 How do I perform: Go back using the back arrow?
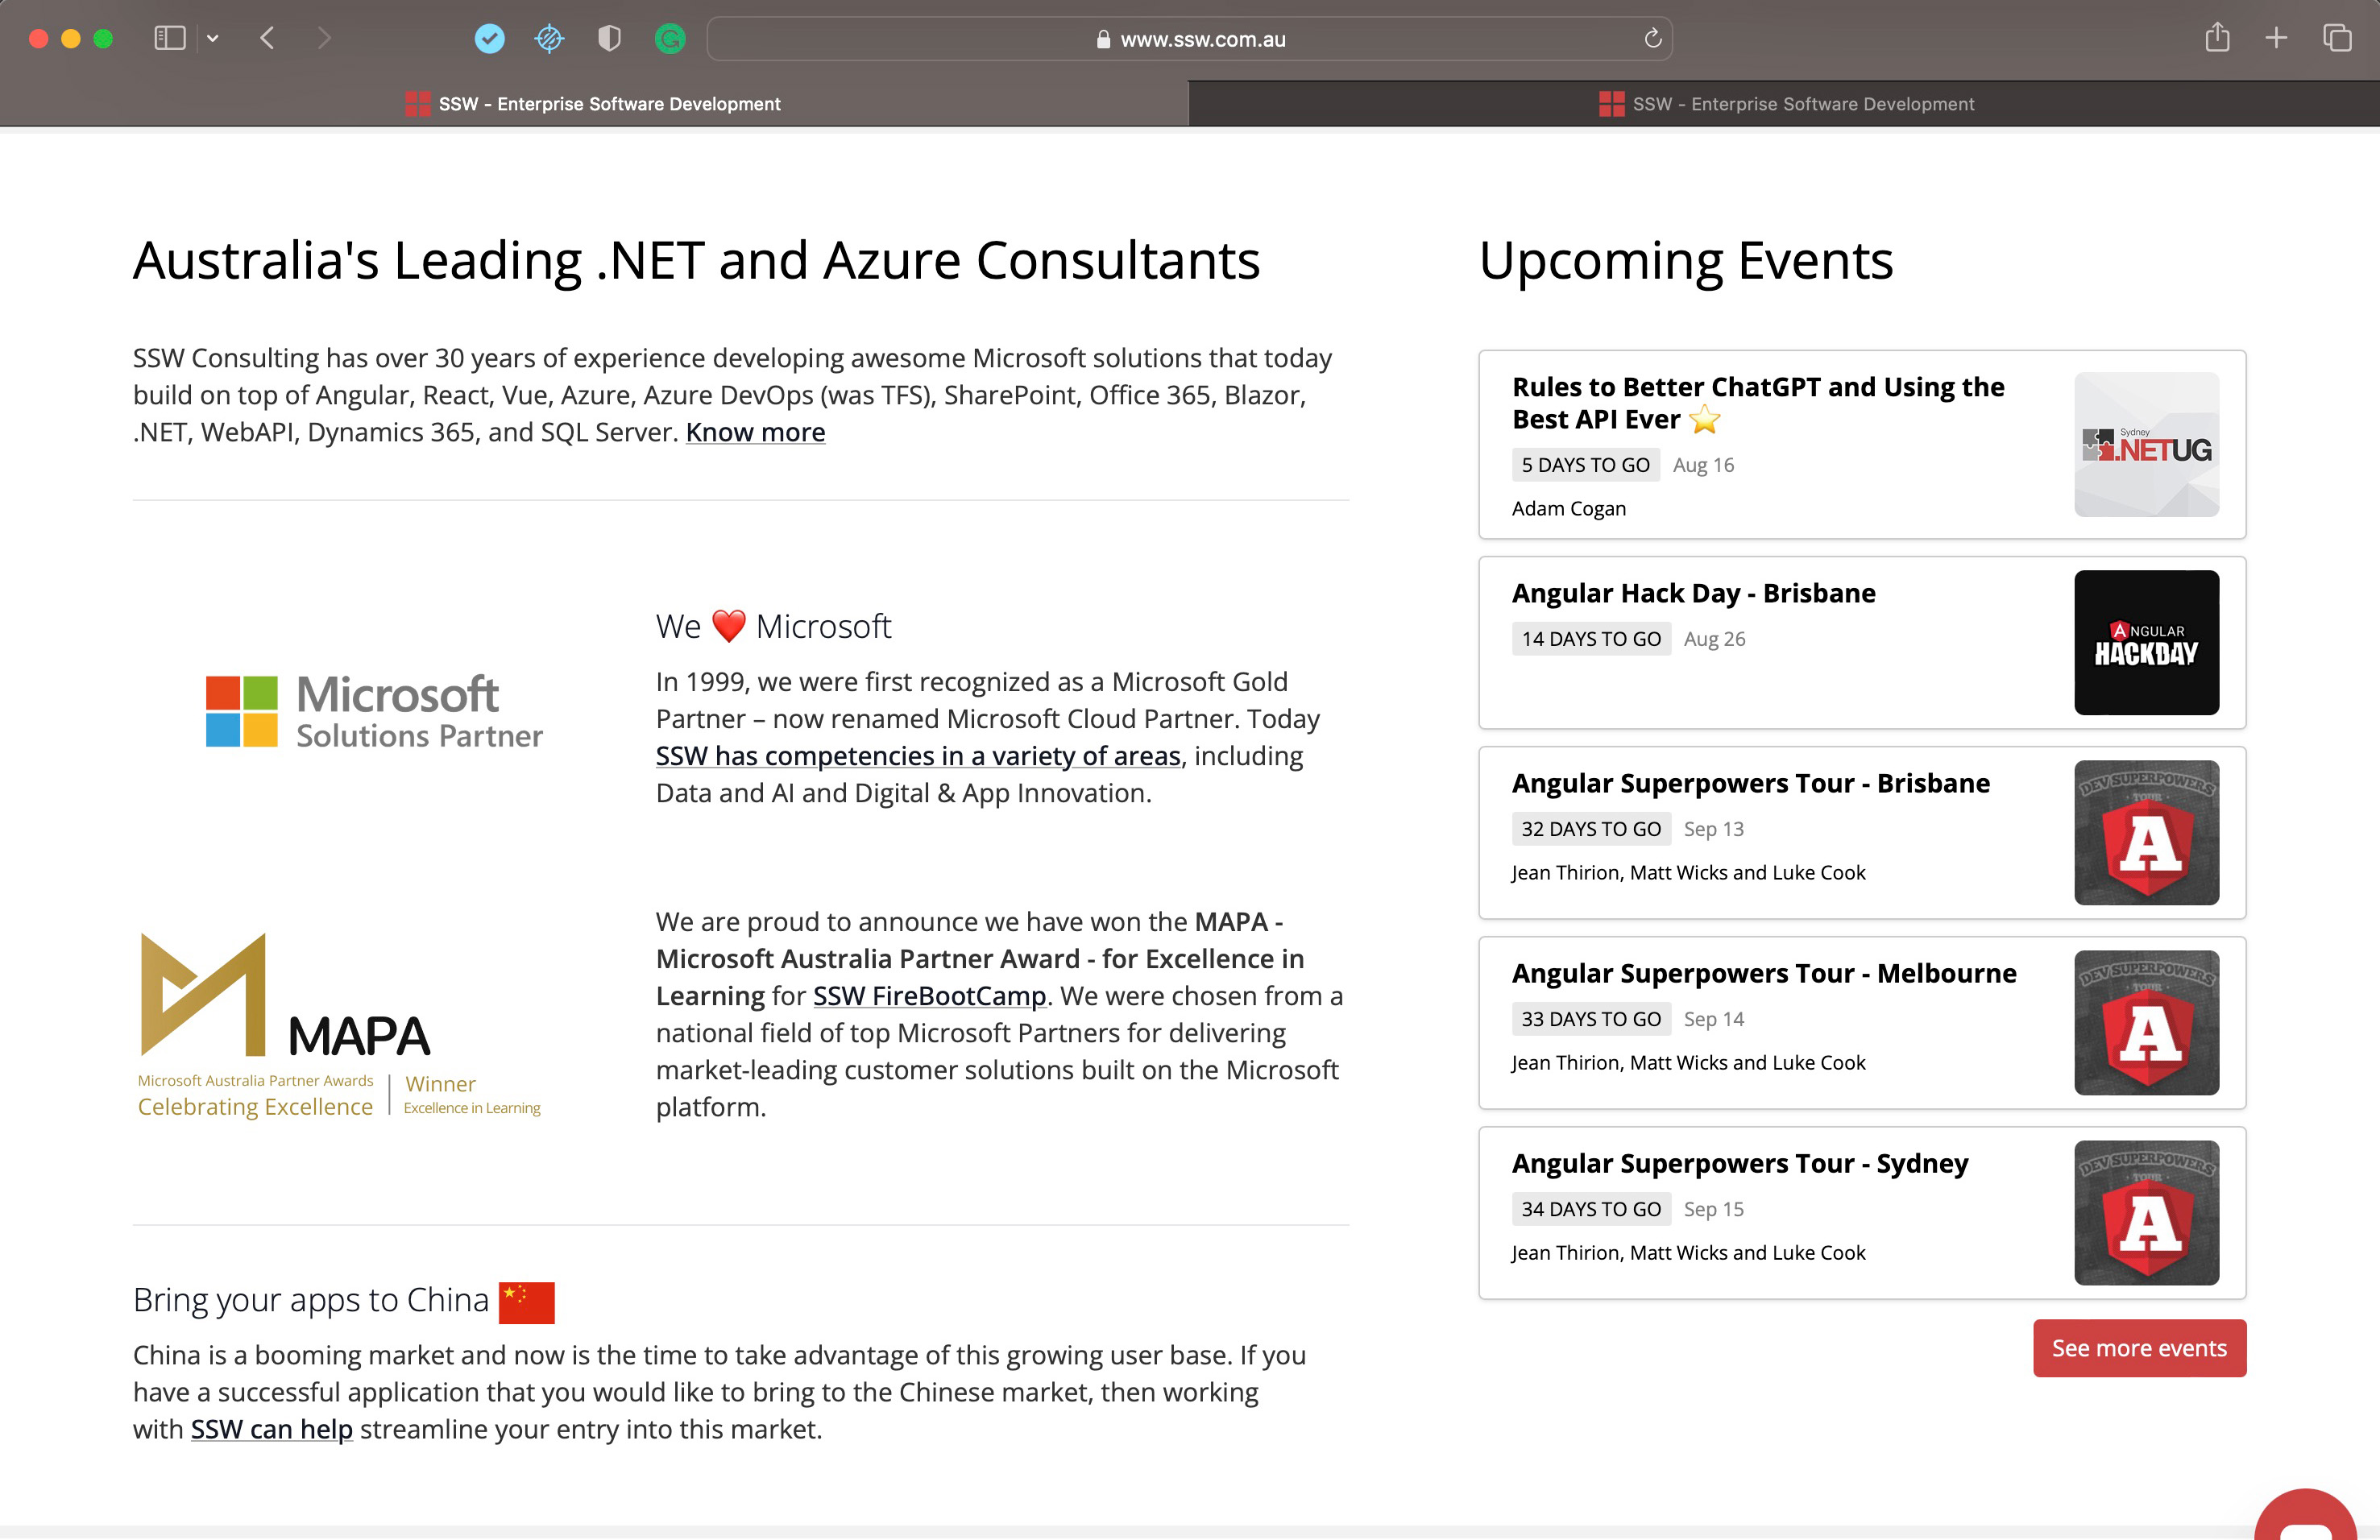pyautogui.click(x=267, y=38)
